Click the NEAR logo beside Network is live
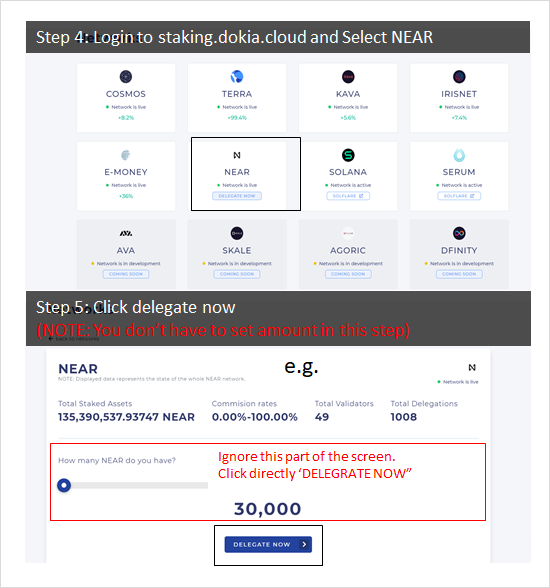 click(472, 368)
